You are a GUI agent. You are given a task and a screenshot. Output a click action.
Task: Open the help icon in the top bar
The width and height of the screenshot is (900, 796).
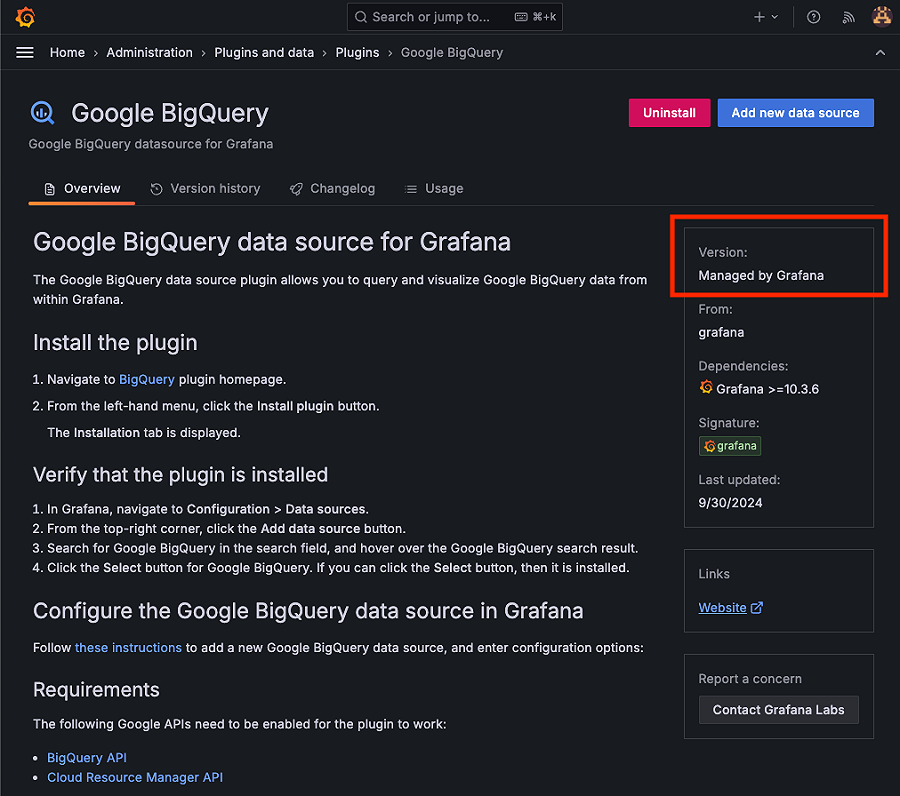(813, 16)
